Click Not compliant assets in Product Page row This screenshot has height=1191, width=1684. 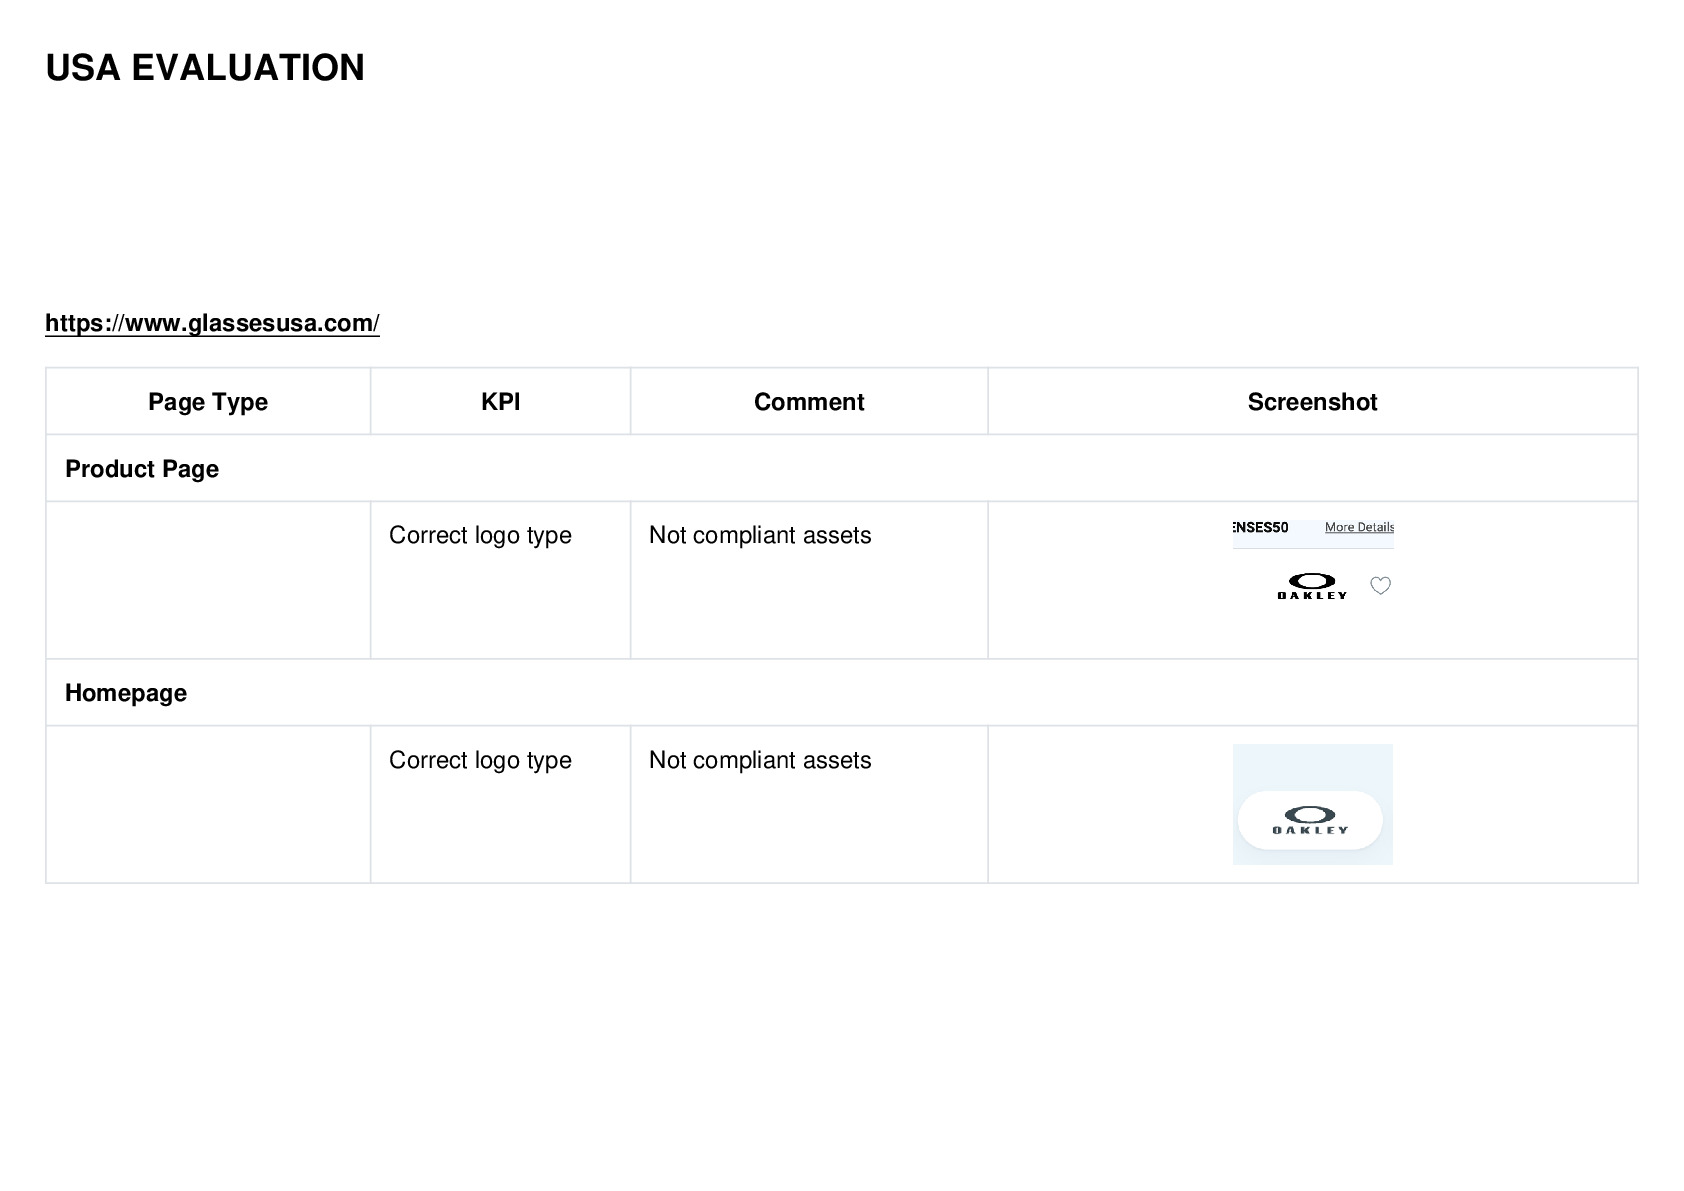pyautogui.click(x=760, y=536)
